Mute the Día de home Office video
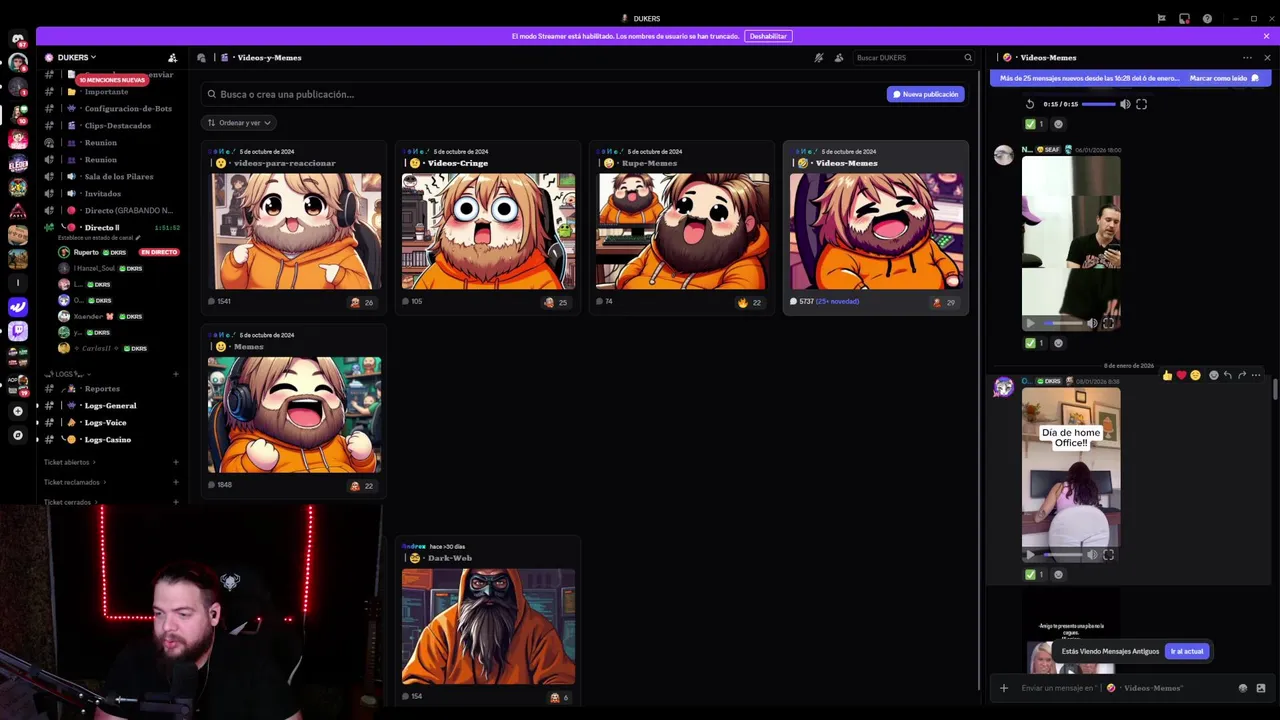 tap(1092, 555)
